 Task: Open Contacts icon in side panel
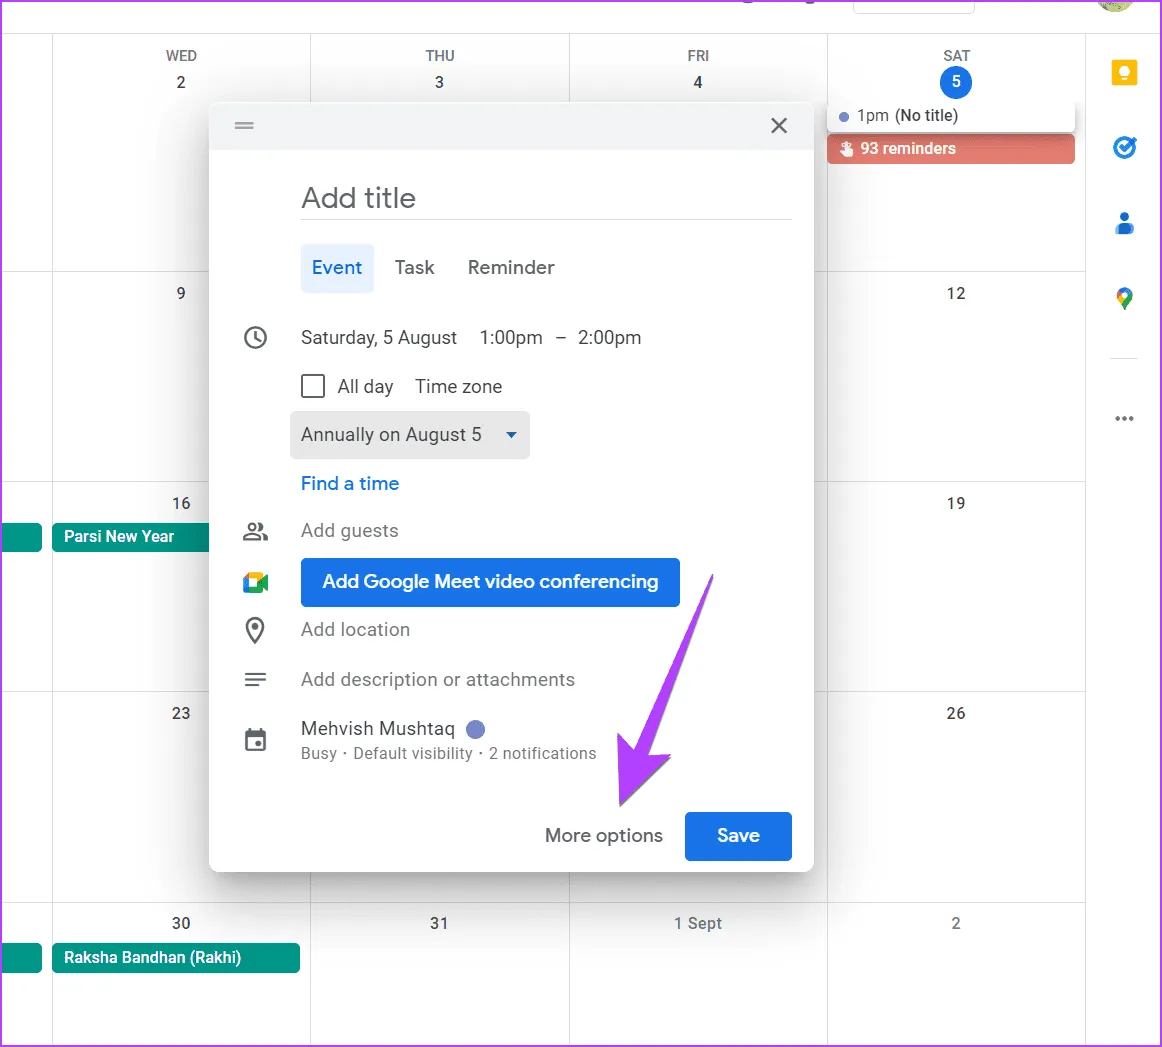tap(1124, 223)
